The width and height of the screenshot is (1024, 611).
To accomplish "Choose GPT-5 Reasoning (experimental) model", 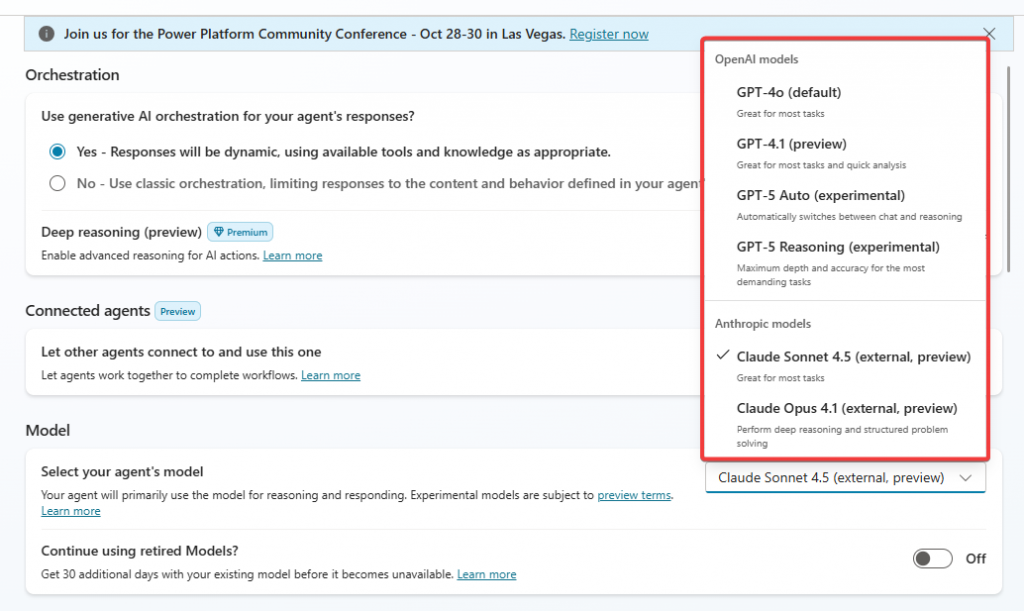I will (845, 263).
